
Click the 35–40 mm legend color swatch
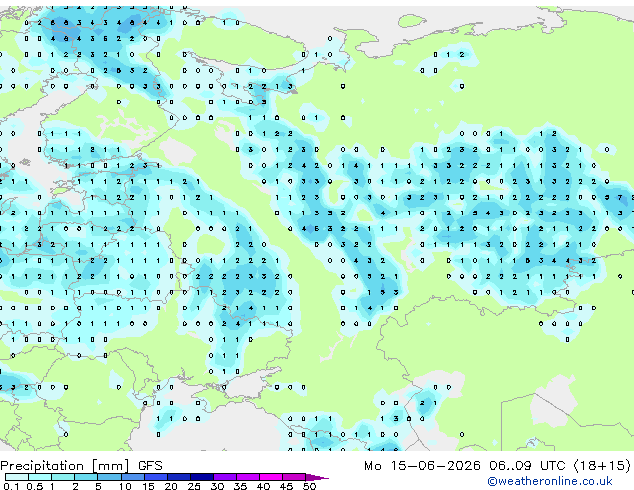247,477
